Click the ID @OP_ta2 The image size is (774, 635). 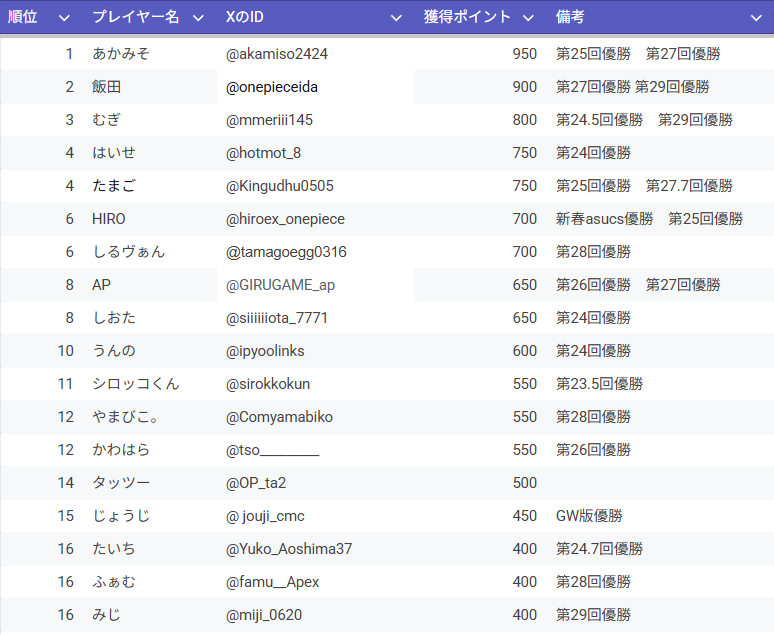coord(256,483)
